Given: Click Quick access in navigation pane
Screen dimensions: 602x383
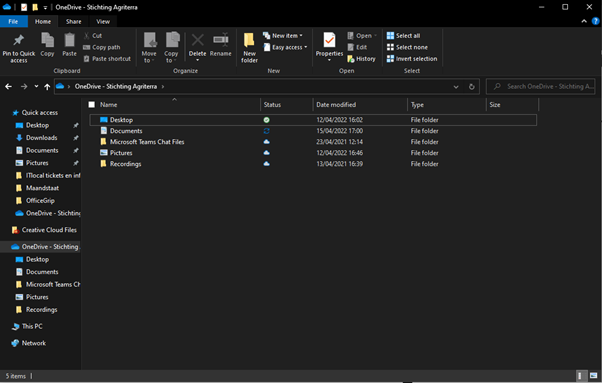Looking at the screenshot, I should coord(40,113).
